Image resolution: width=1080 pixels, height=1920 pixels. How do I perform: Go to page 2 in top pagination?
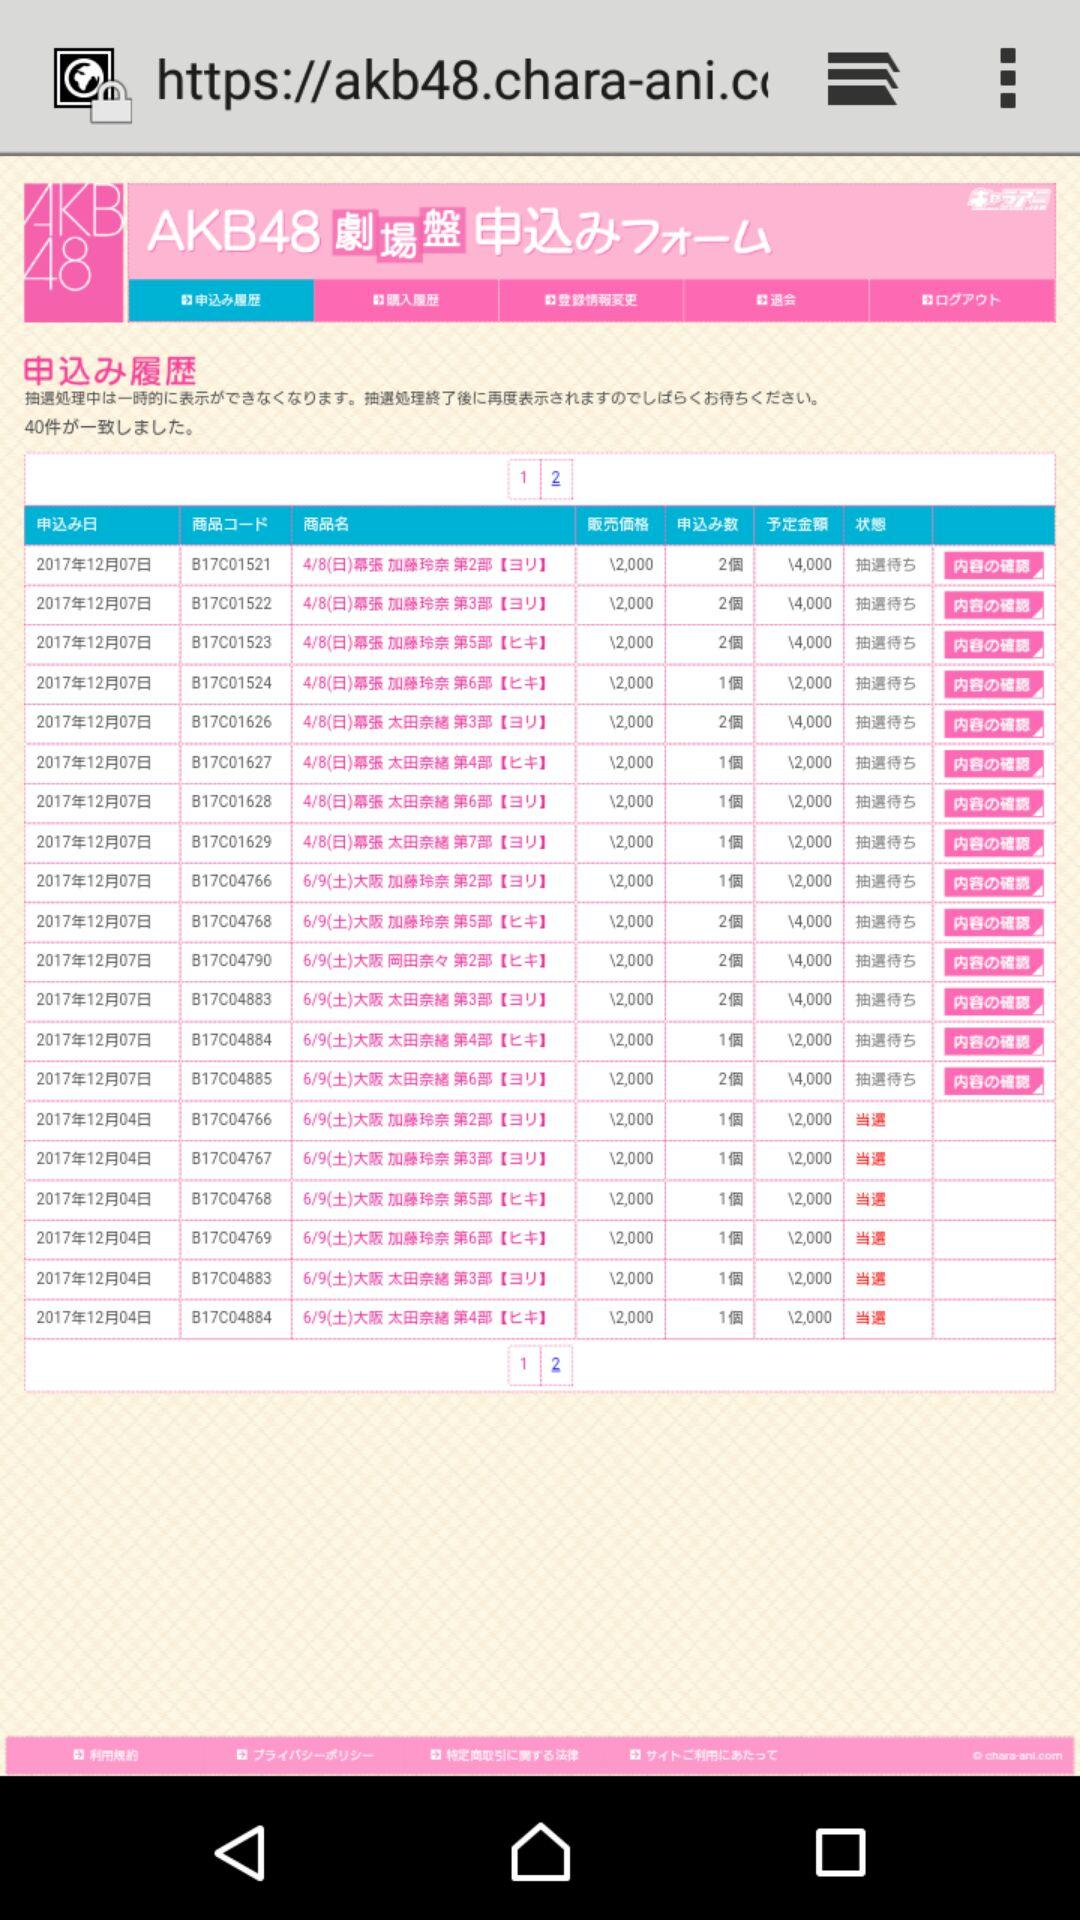(556, 478)
